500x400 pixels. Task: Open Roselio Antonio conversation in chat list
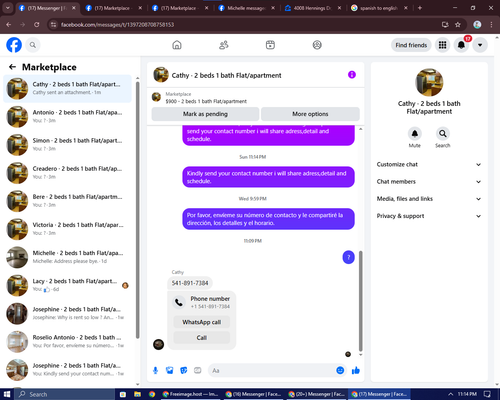pyautogui.click(x=67, y=341)
